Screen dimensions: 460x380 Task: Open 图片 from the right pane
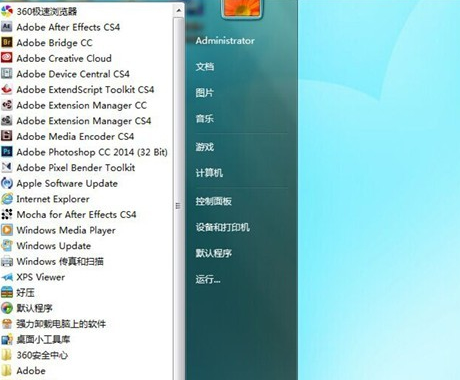[x=205, y=92]
